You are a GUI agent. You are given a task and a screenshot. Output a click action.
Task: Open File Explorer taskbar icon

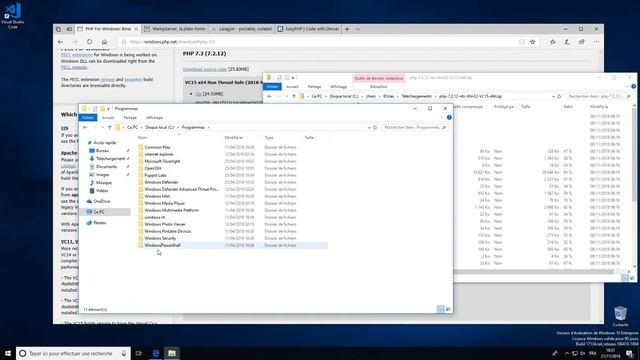[x=172, y=353]
